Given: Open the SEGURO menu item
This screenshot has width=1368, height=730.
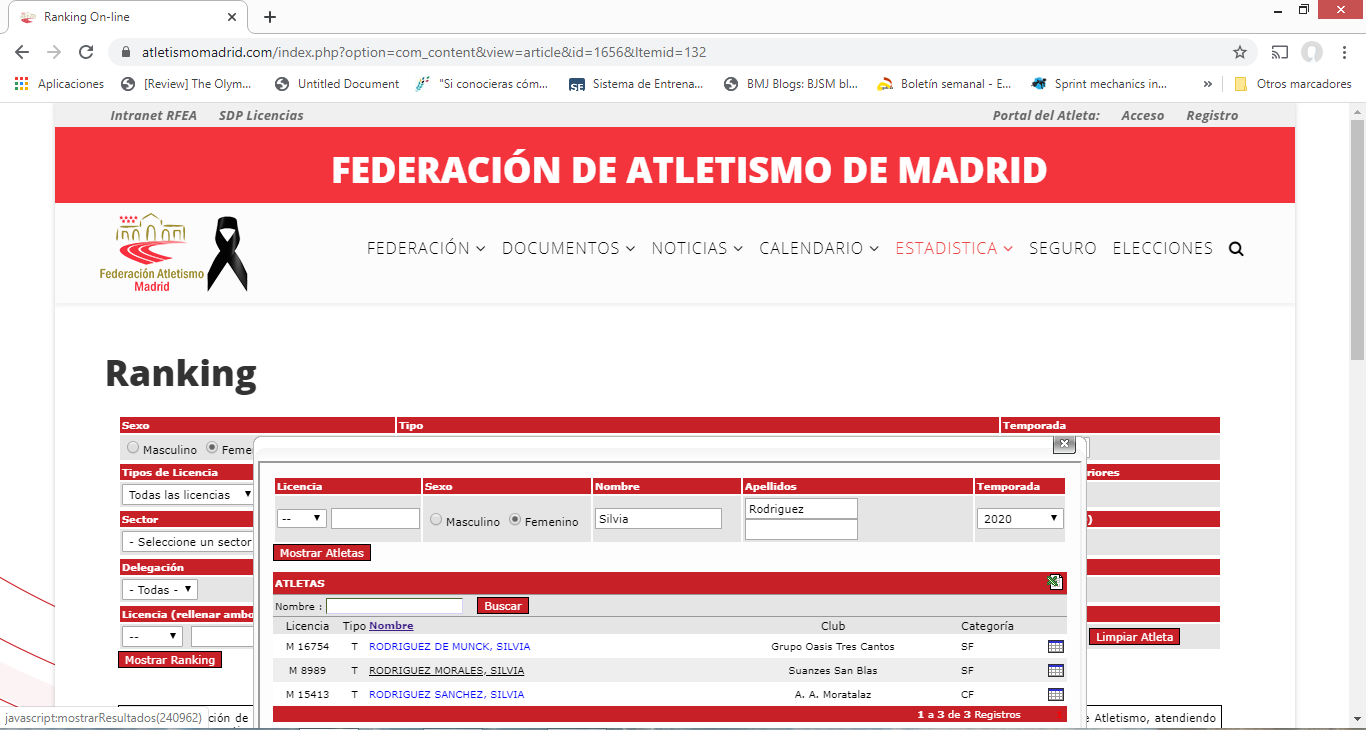Looking at the screenshot, I should click(x=1063, y=248).
